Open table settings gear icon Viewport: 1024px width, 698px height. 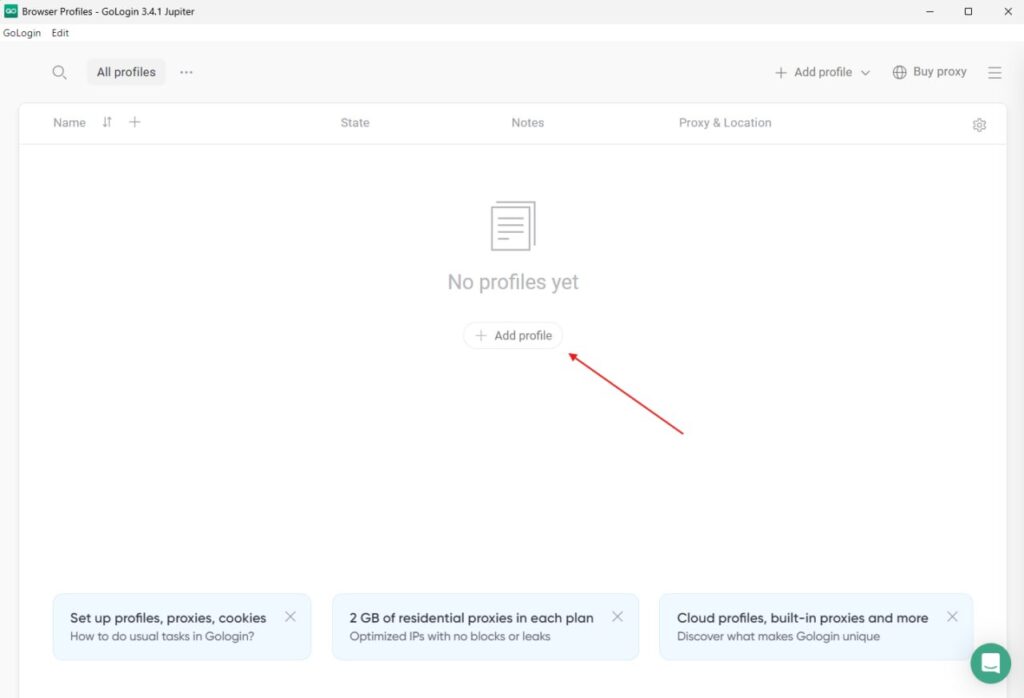(x=979, y=125)
